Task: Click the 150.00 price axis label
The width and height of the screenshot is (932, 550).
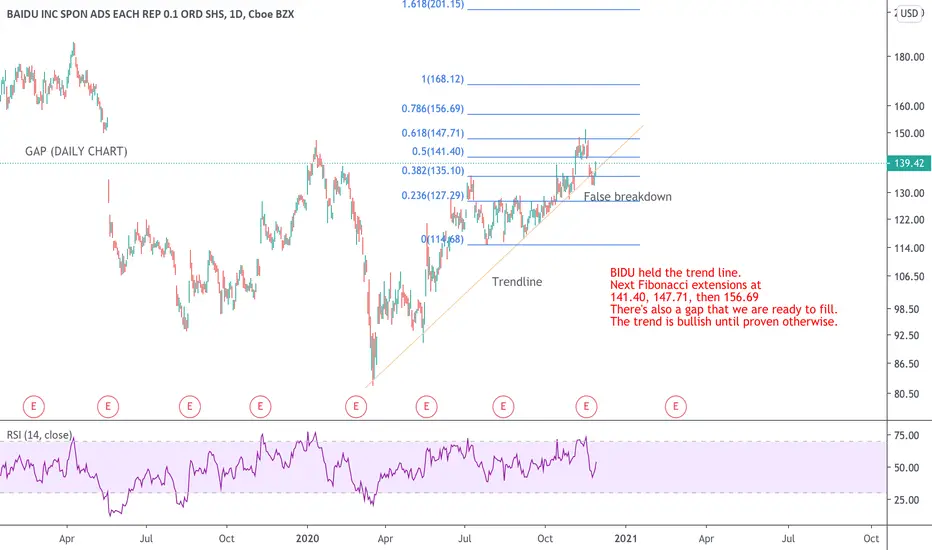Action: pyautogui.click(x=909, y=134)
